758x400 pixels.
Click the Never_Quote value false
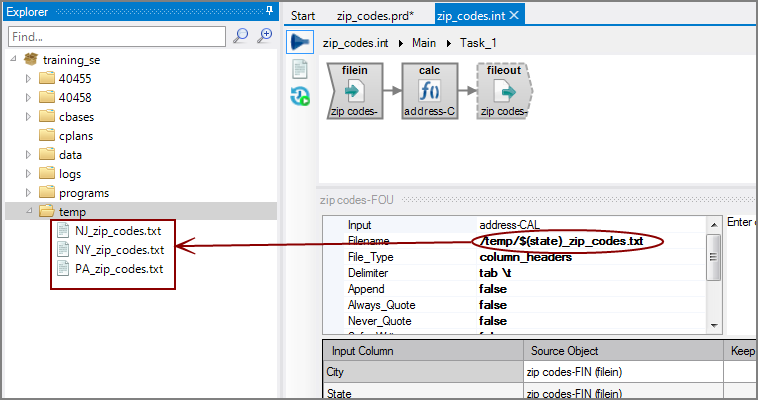[x=493, y=321]
